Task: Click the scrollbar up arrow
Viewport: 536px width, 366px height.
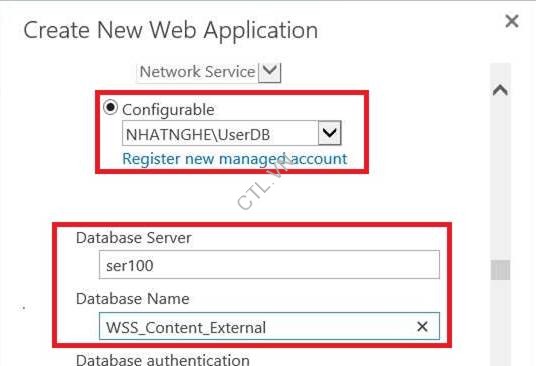Action: coord(500,91)
